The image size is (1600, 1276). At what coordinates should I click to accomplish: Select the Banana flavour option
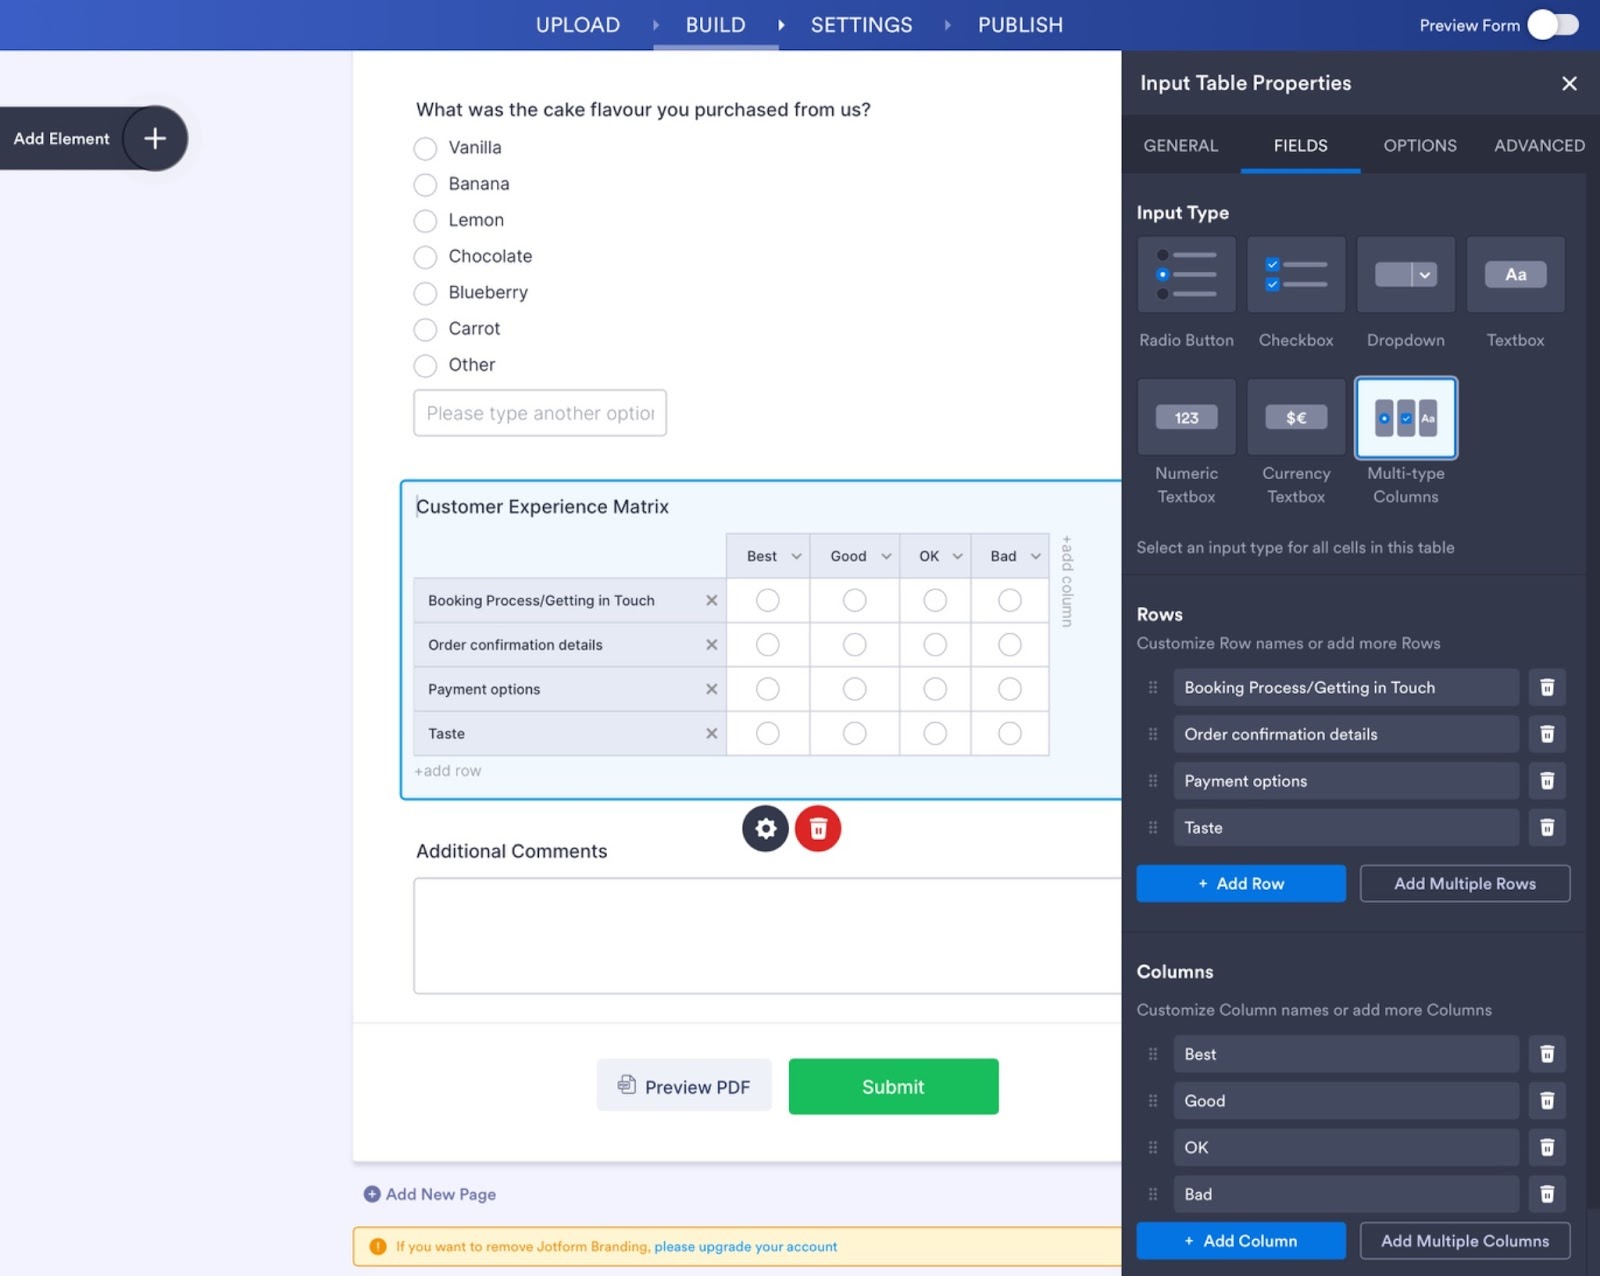[425, 184]
